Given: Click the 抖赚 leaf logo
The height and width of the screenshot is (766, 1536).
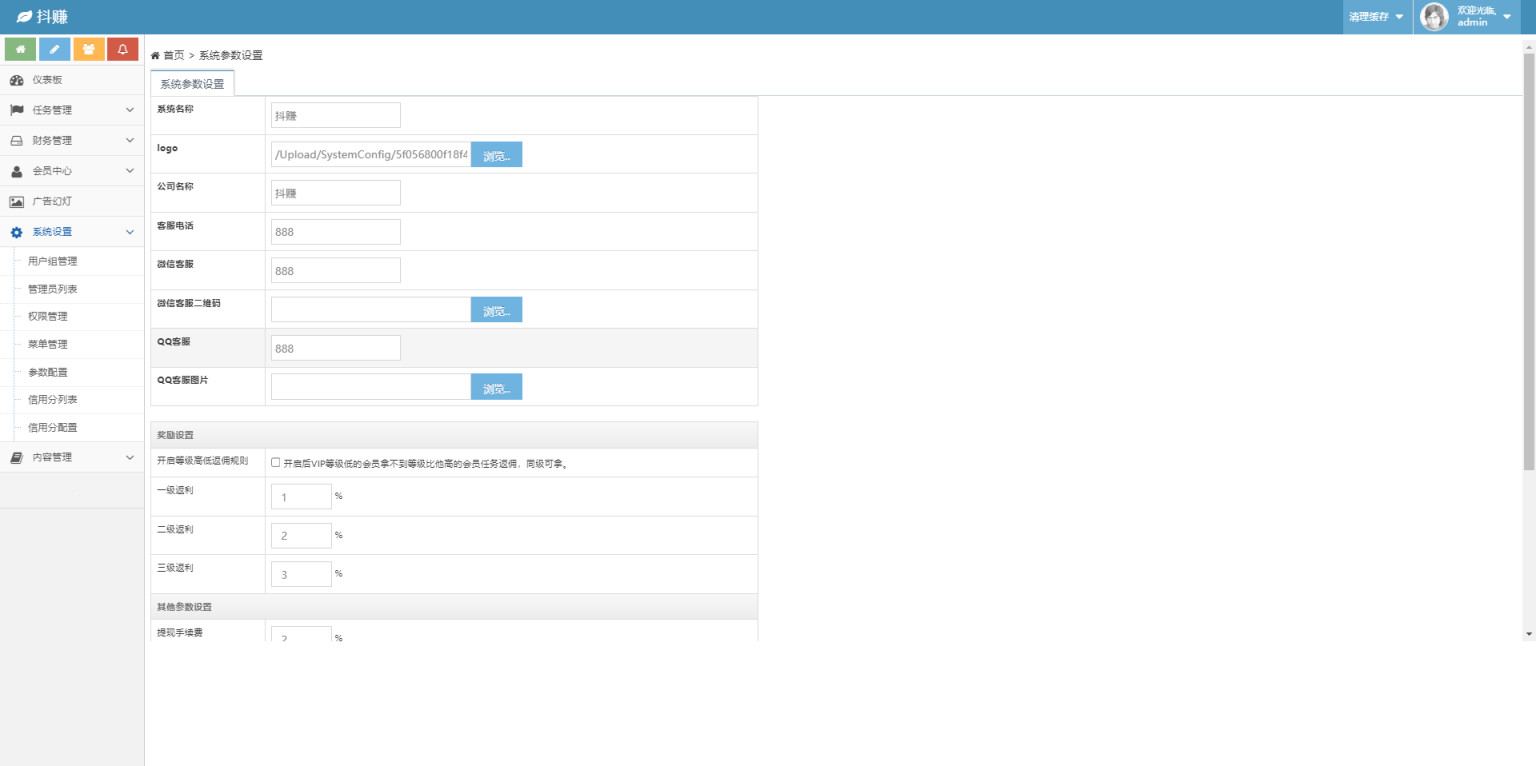Looking at the screenshot, I should tap(24, 17).
